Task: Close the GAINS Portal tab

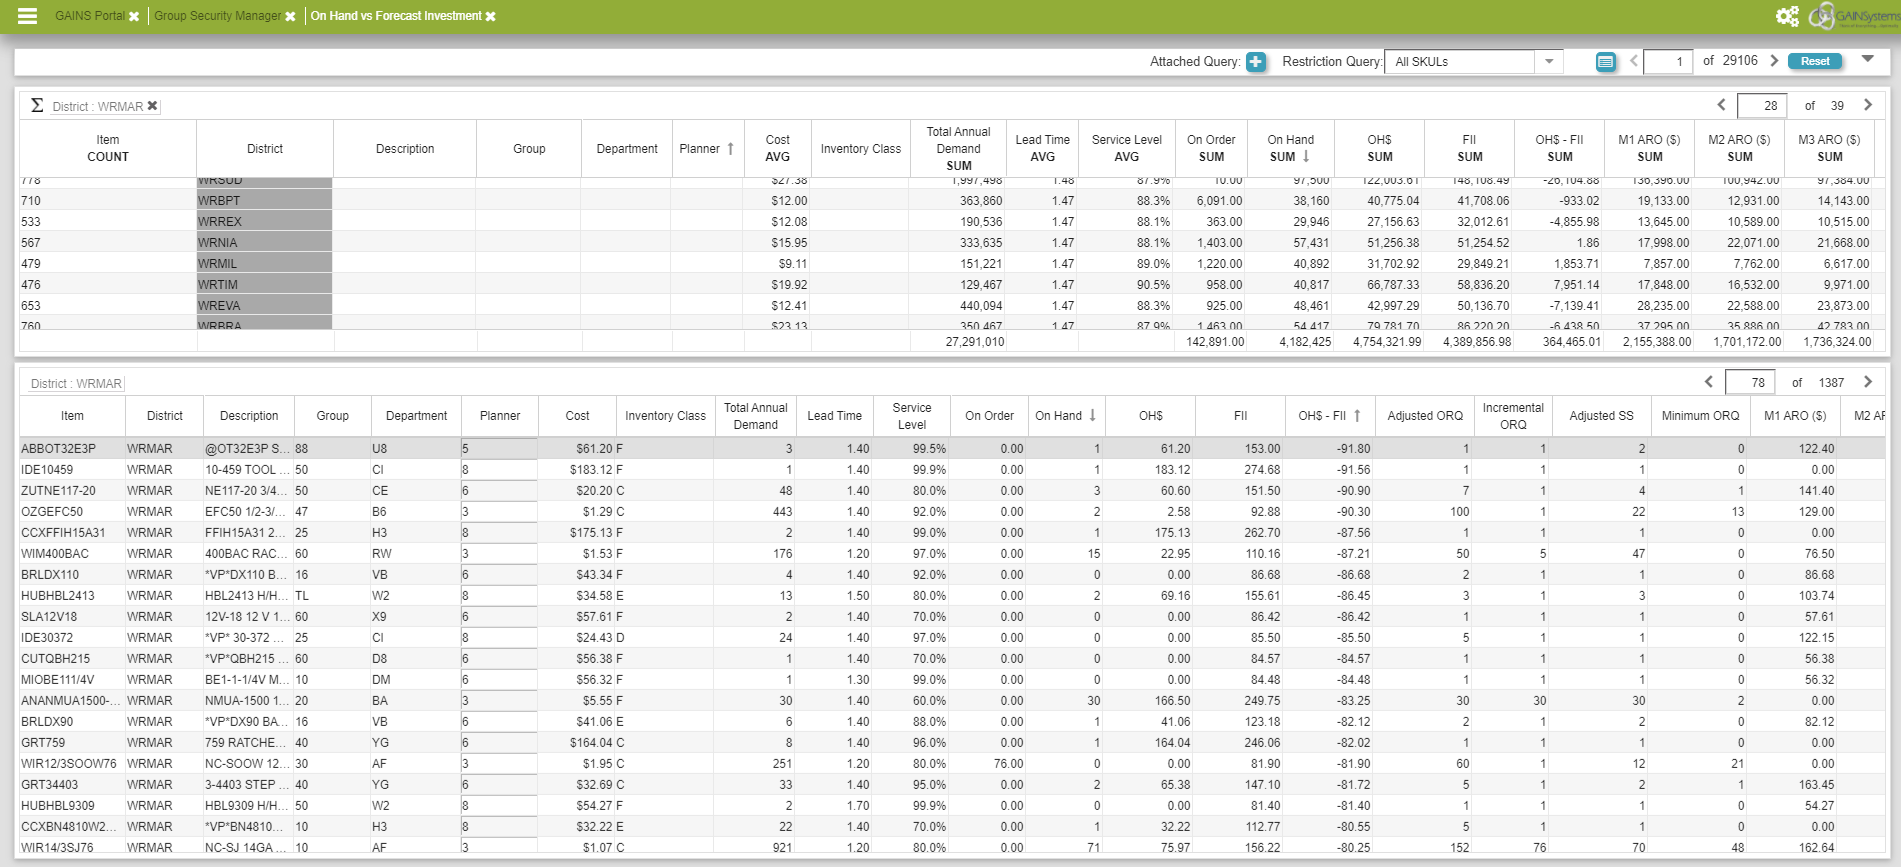Action: [134, 17]
